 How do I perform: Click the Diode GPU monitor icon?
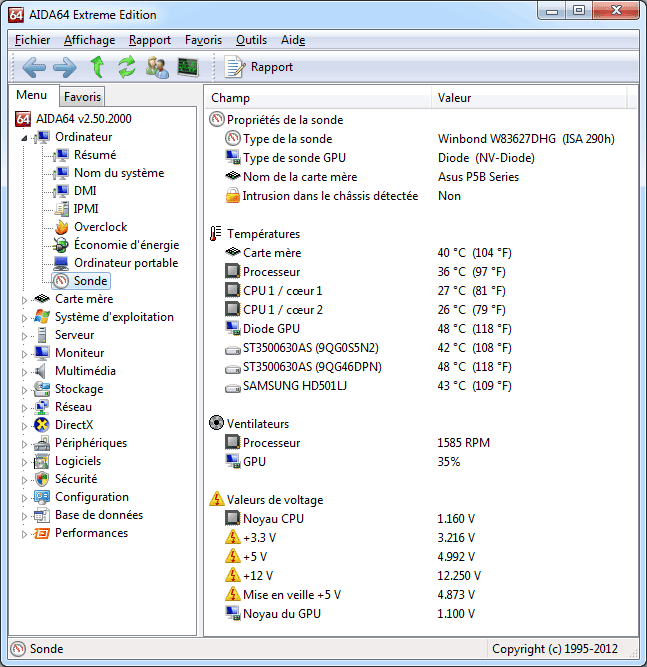click(233, 328)
